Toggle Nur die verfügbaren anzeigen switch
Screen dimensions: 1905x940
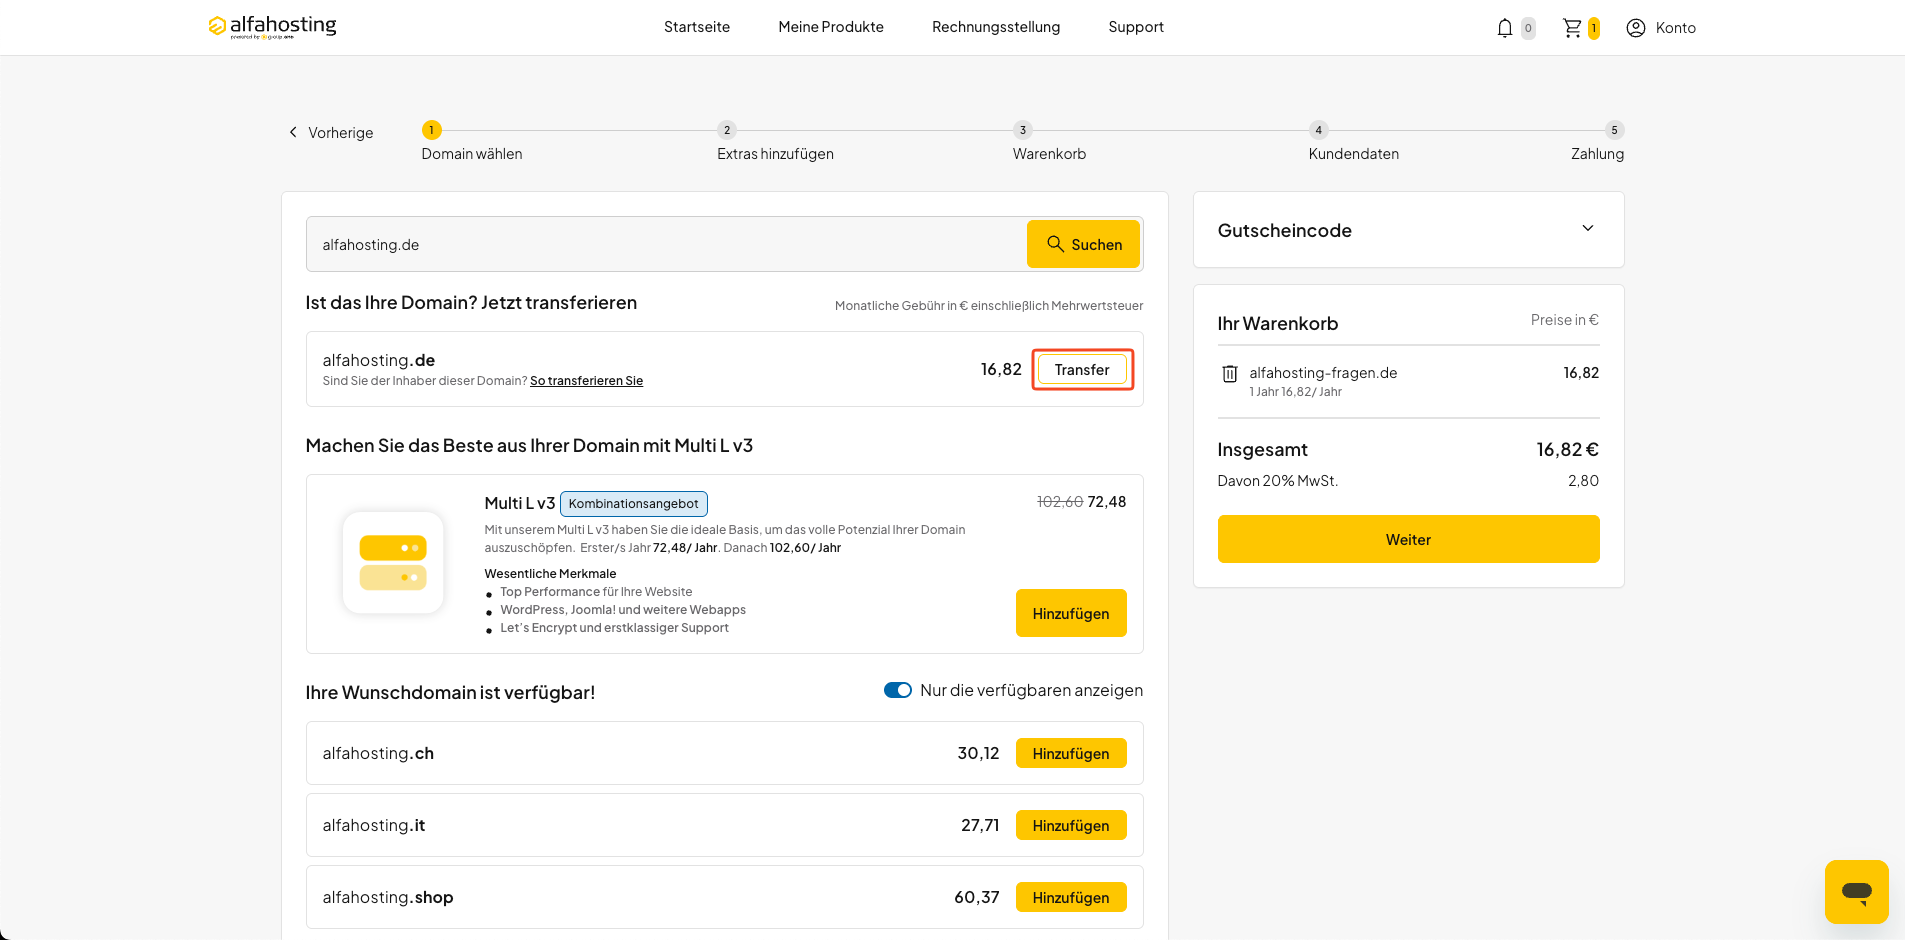pyautogui.click(x=897, y=690)
